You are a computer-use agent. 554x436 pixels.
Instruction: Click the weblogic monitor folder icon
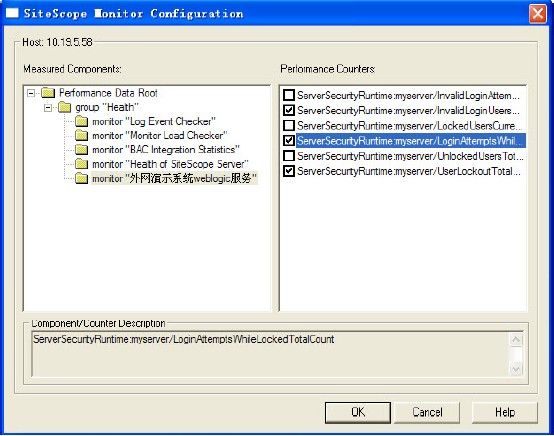click(x=81, y=178)
